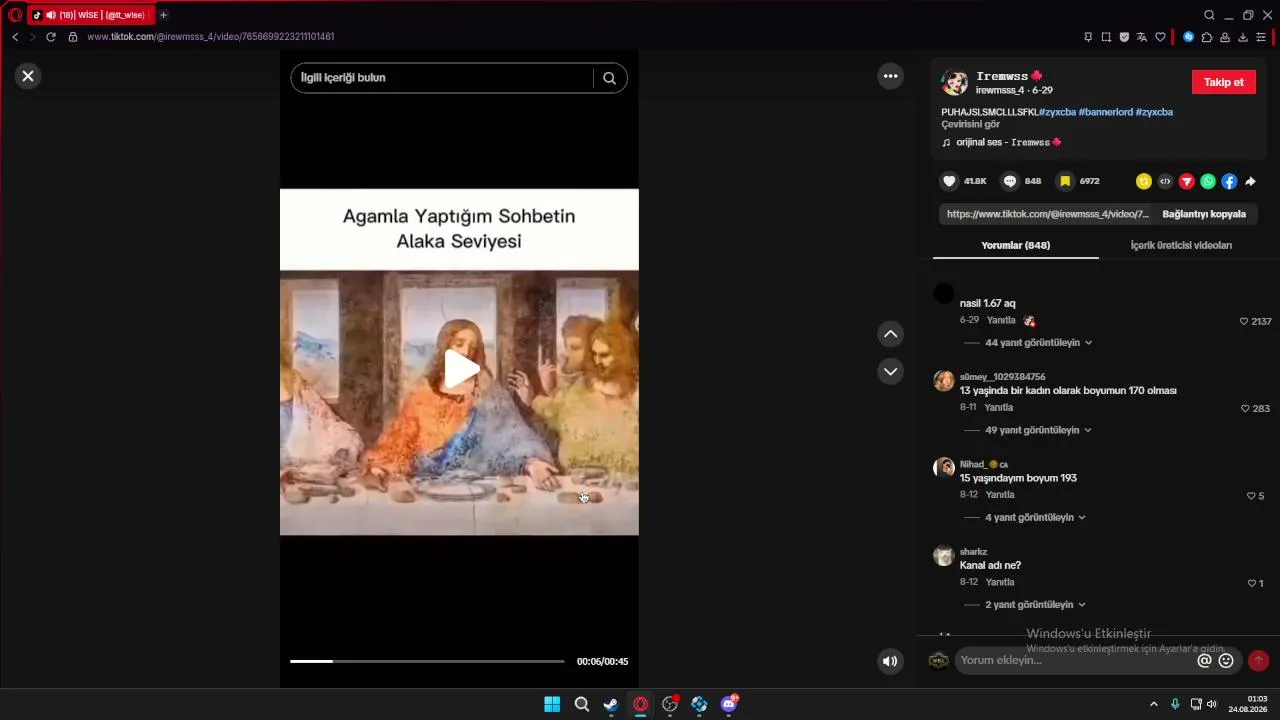Close the TikTok video viewer
The height and width of the screenshot is (720, 1280).
pyautogui.click(x=28, y=76)
